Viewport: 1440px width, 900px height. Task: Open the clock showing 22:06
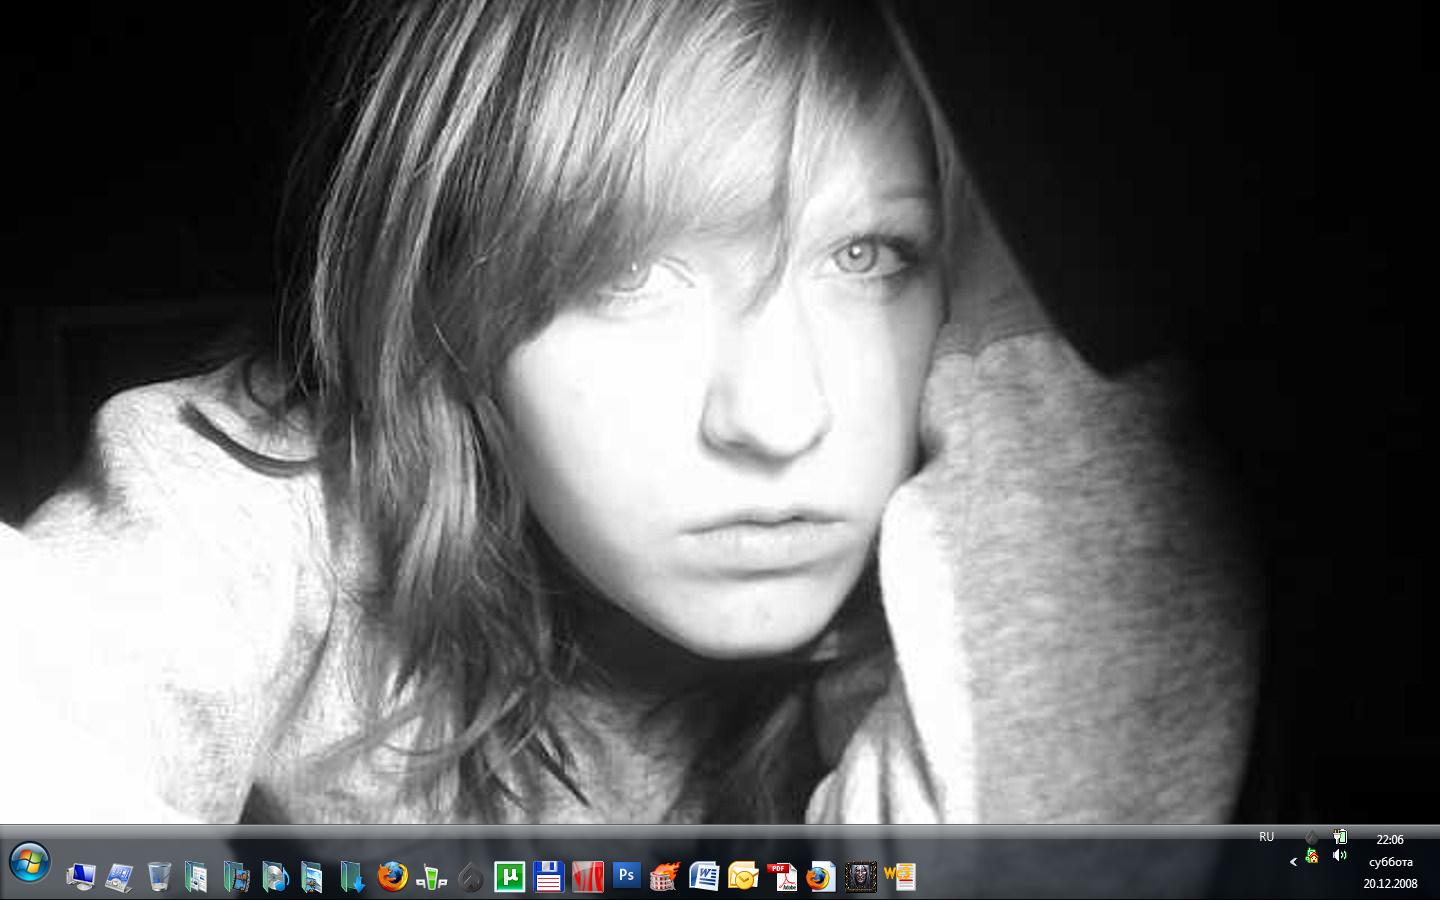pos(1390,840)
